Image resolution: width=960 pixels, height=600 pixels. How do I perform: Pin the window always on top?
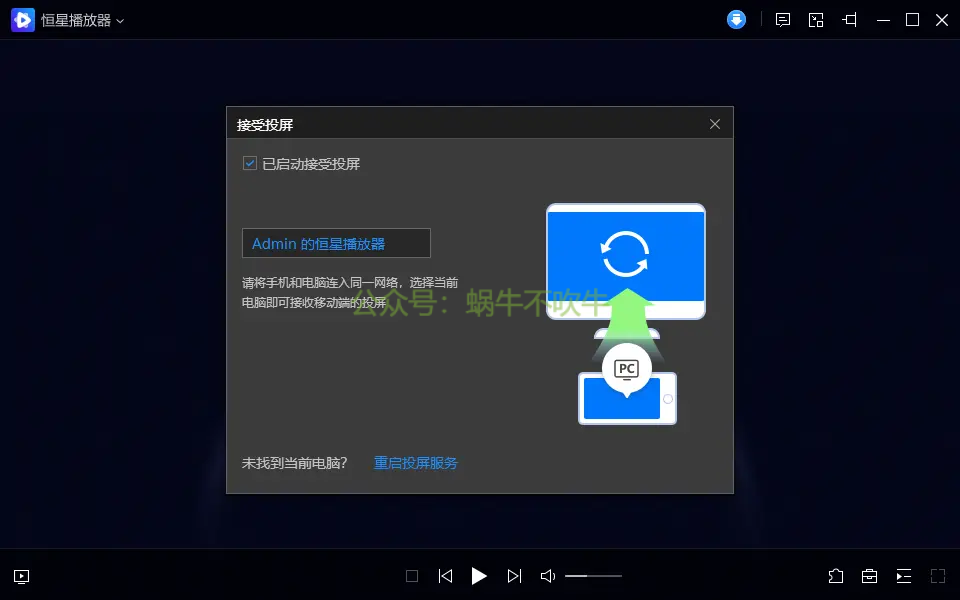click(849, 19)
